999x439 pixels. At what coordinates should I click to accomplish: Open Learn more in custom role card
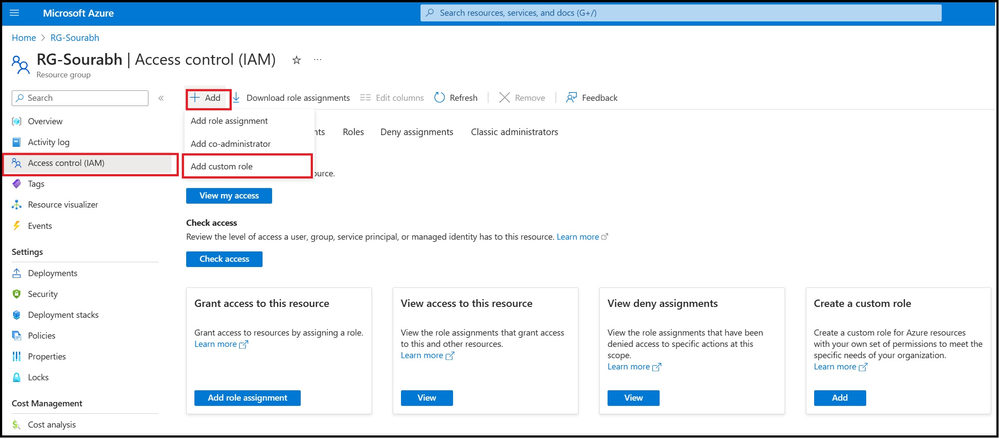[x=840, y=366]
